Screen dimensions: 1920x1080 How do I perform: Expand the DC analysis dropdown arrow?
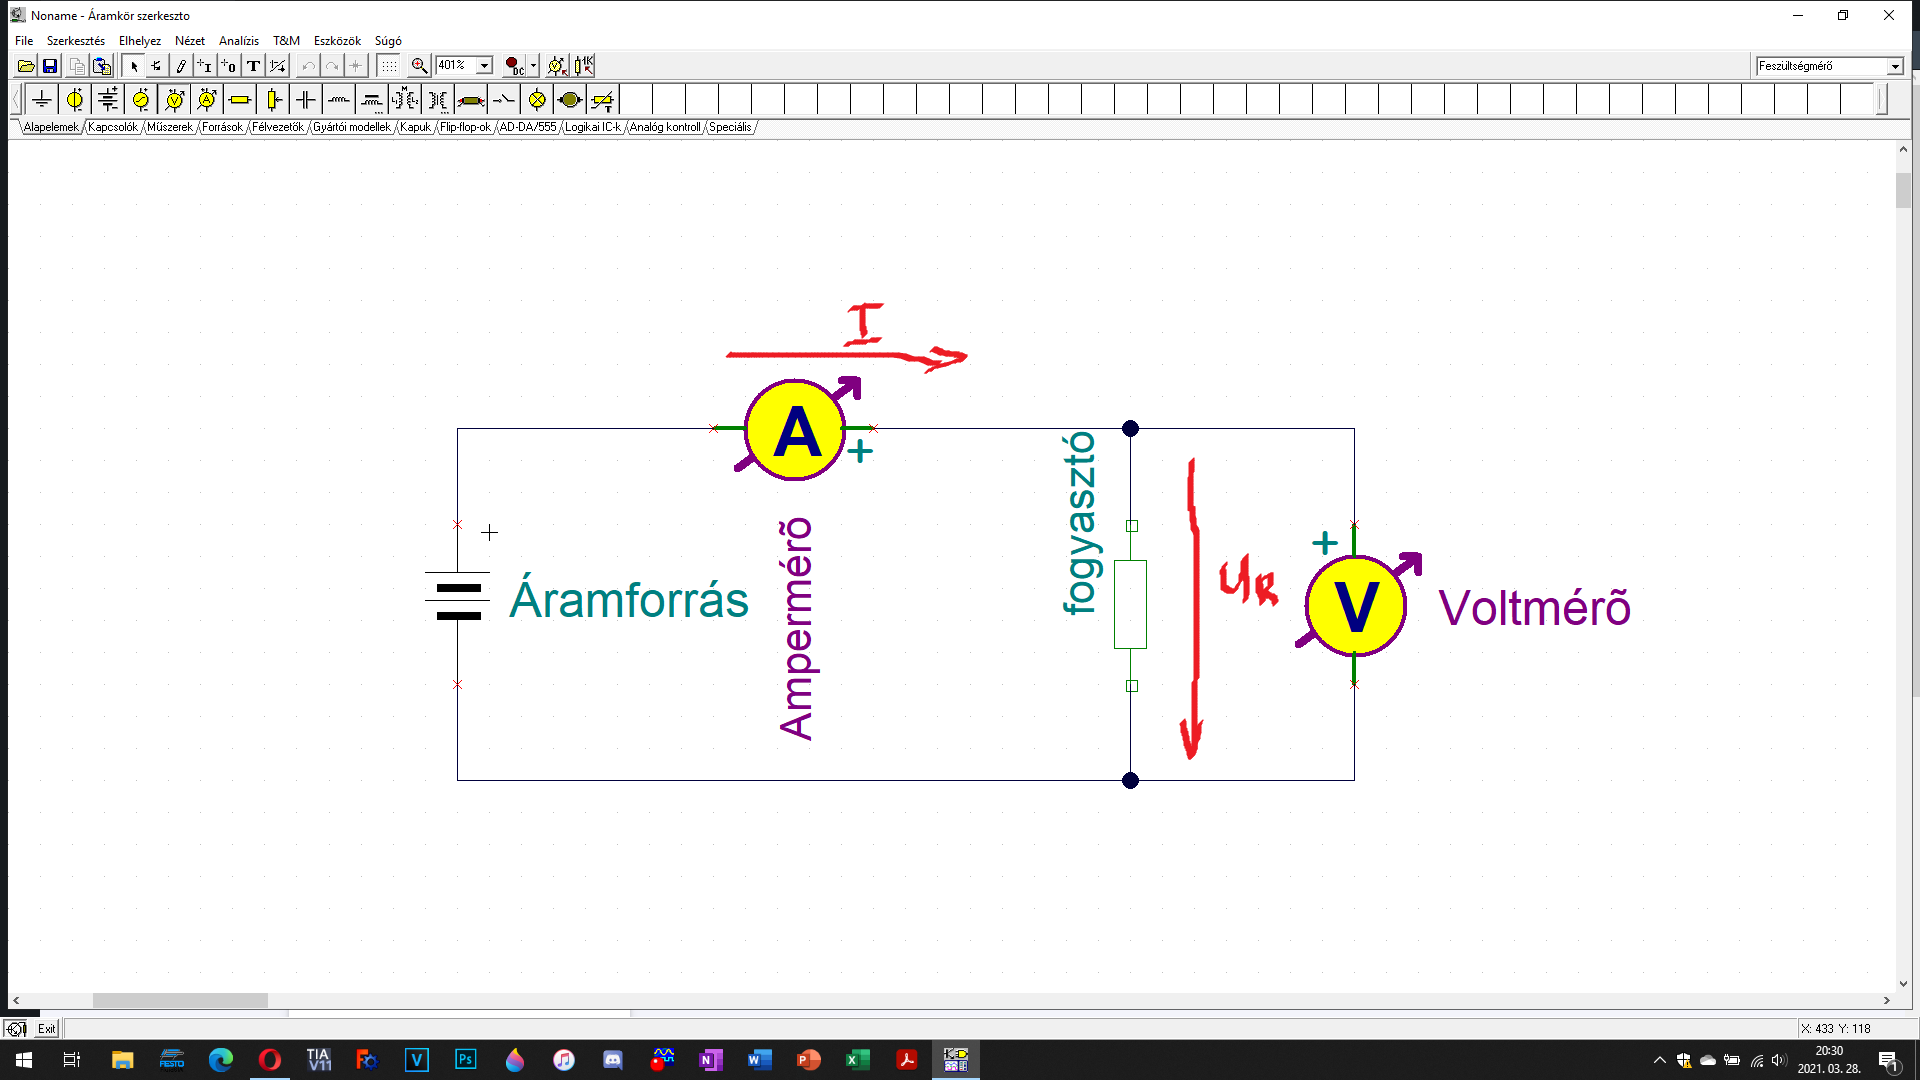(x=533, y=66)
